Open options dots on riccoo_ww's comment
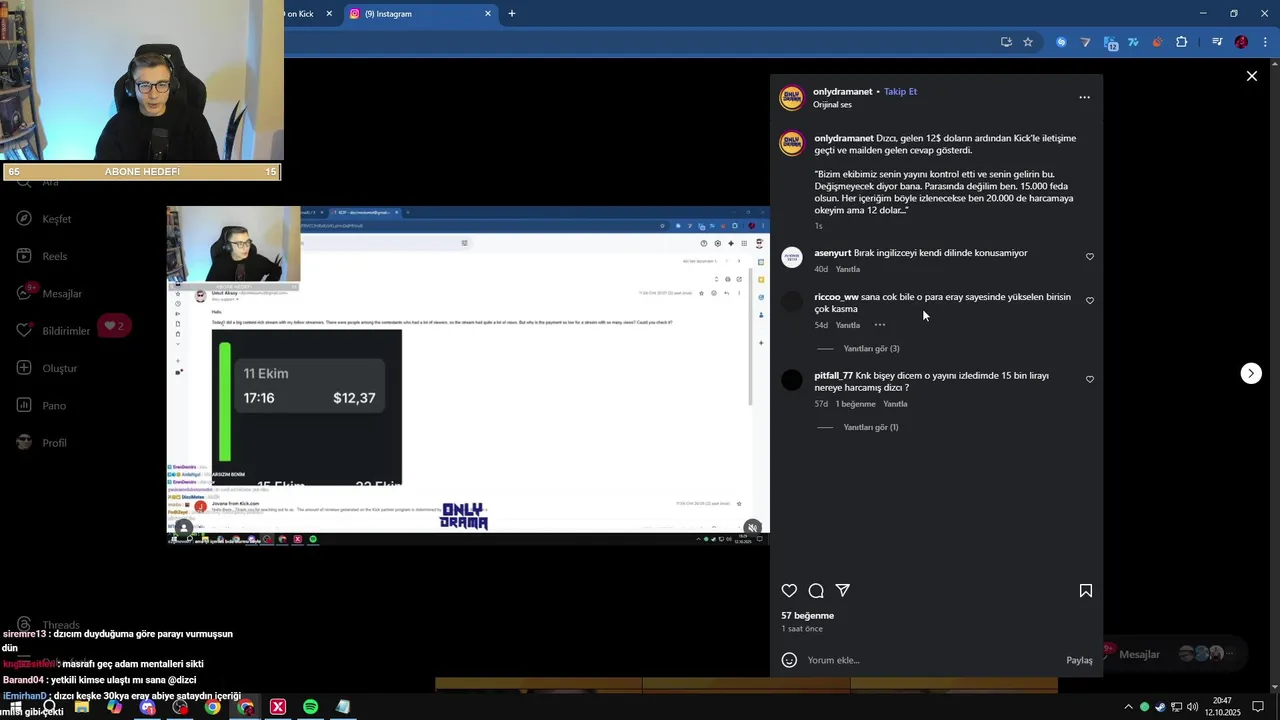This screenshot has width=1280, height=720. (880, 325)
